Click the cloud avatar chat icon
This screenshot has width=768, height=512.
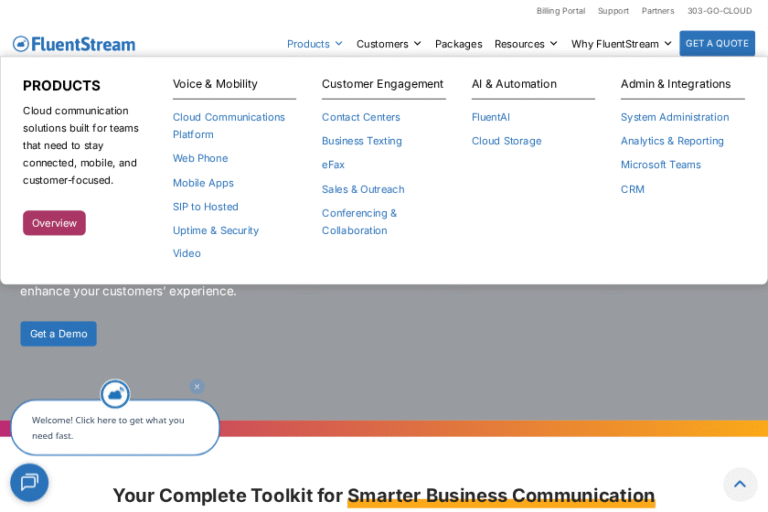(115, 394)
